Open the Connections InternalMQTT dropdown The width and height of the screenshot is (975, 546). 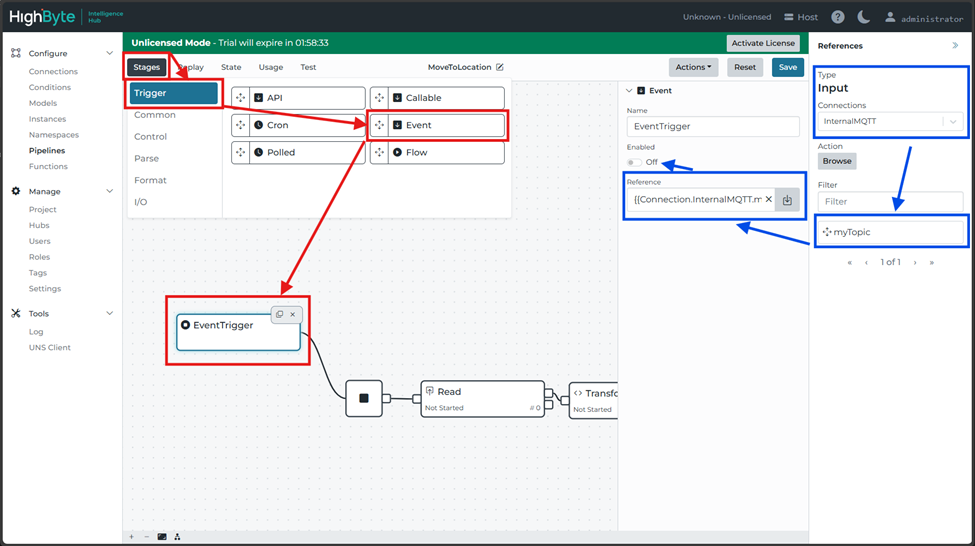pyautogui.click(x=890, y=121)
